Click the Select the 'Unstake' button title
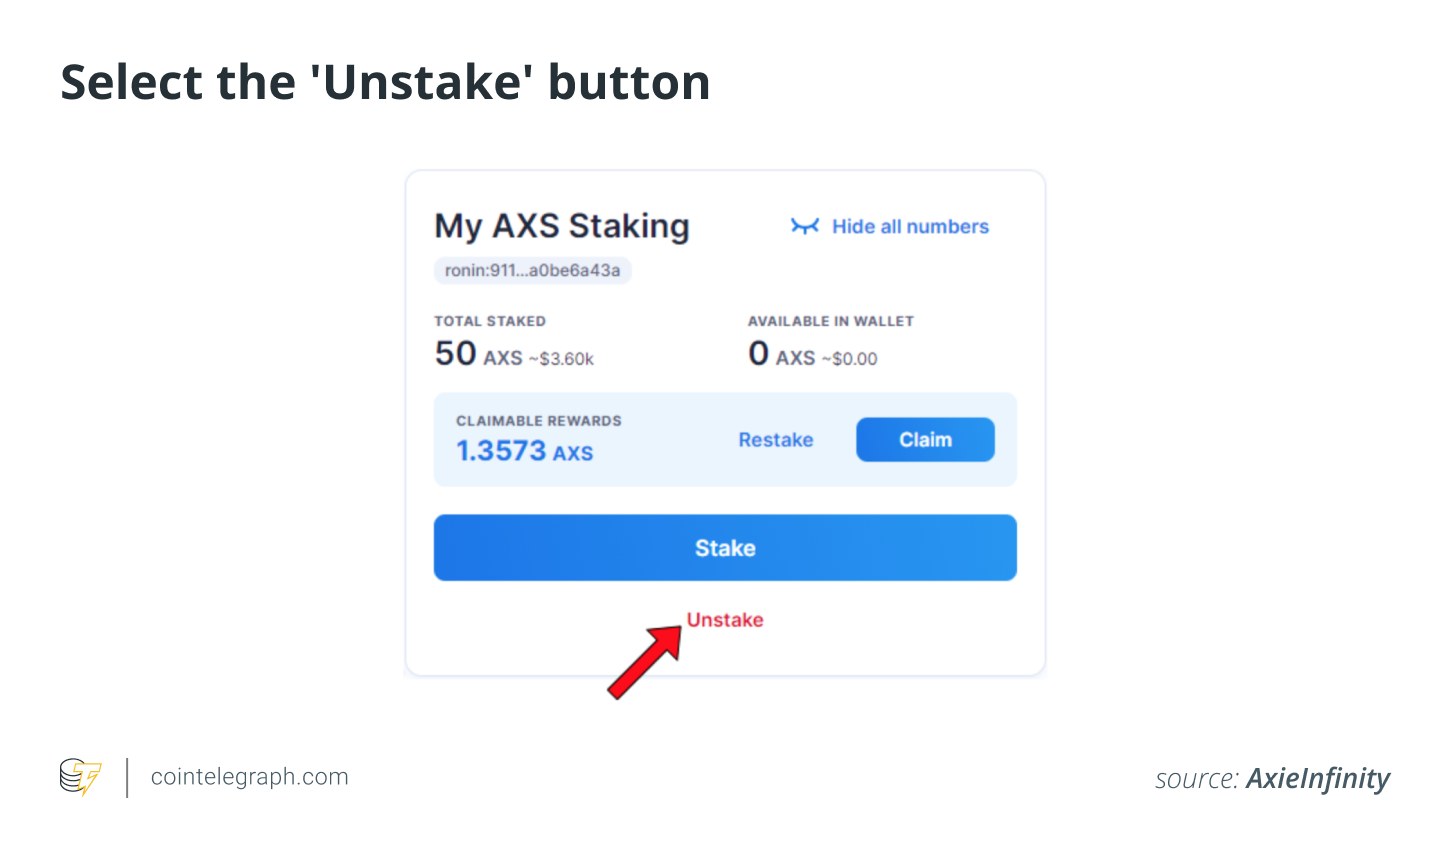 (x=385, y=82)
